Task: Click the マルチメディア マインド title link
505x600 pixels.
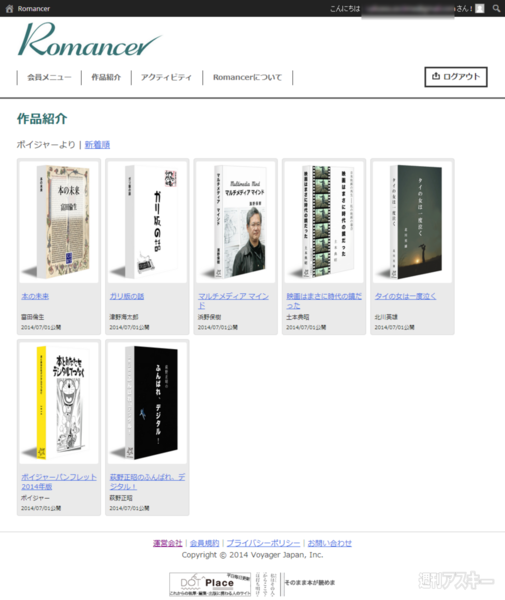Action: click(x=233, y=301)
